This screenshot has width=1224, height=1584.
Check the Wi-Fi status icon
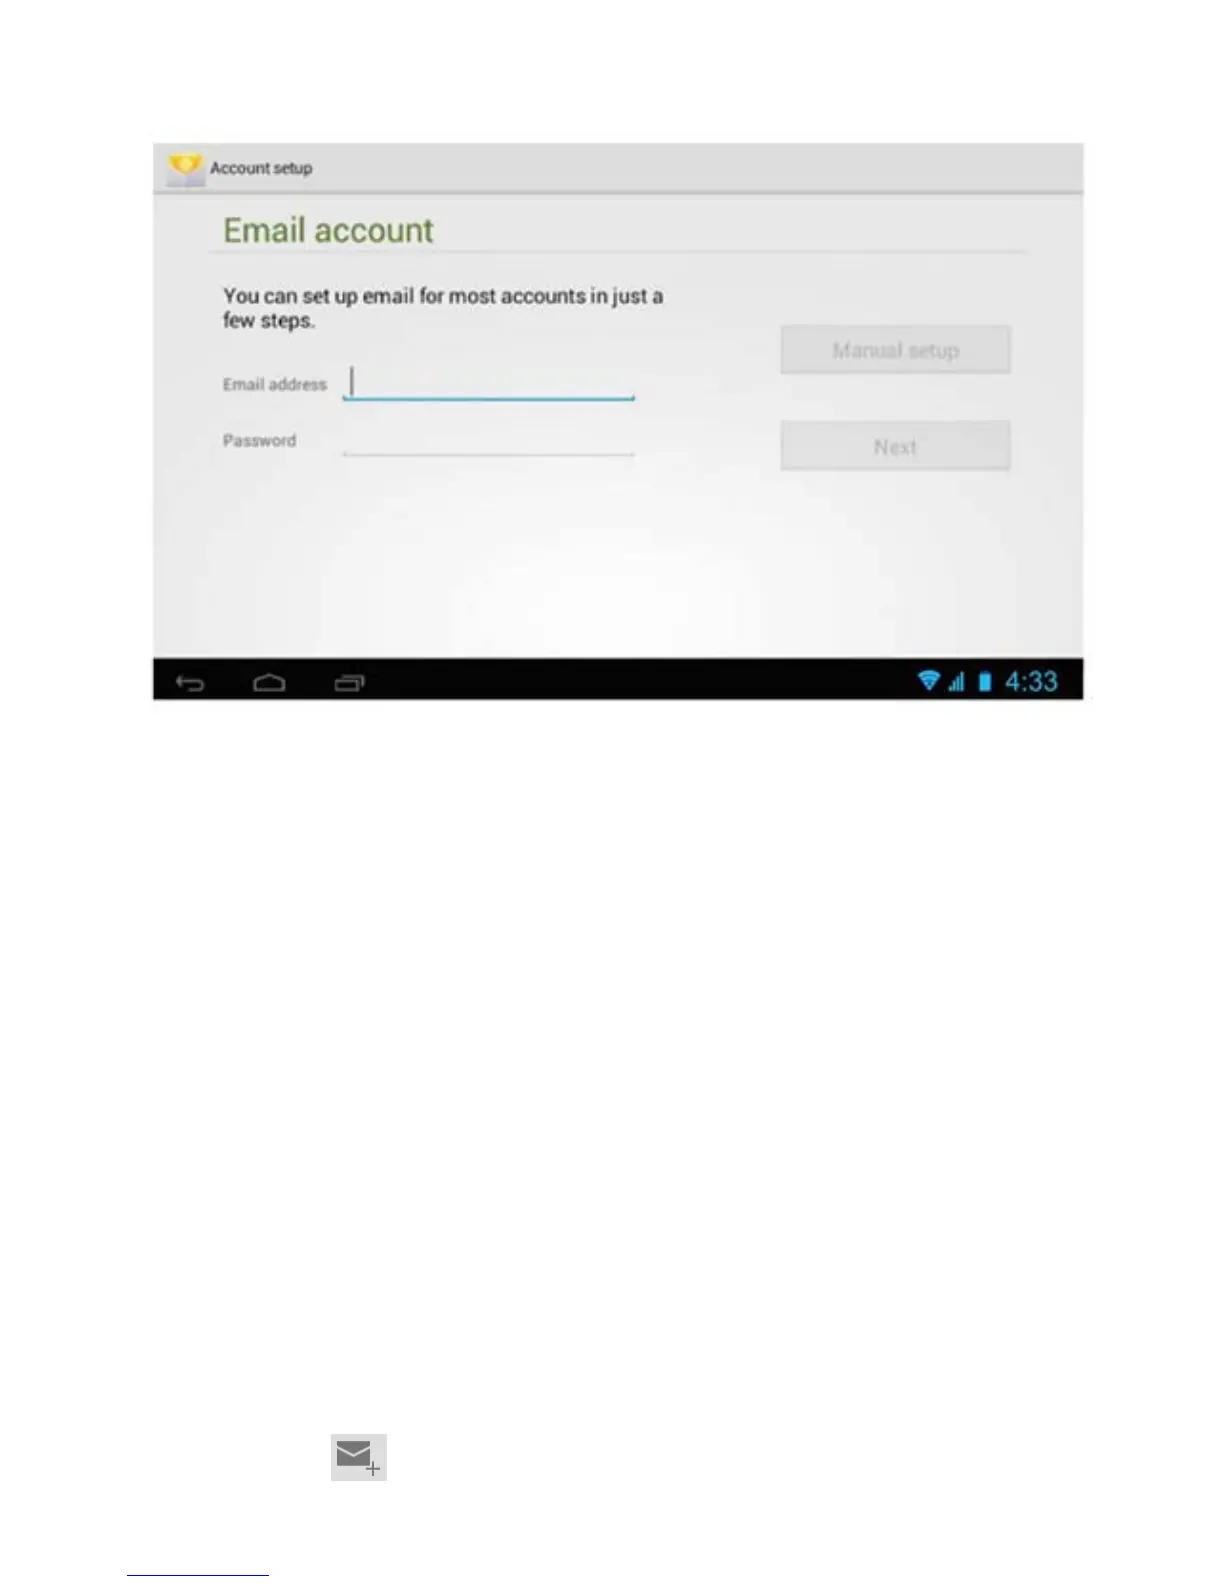pos(929,681)
